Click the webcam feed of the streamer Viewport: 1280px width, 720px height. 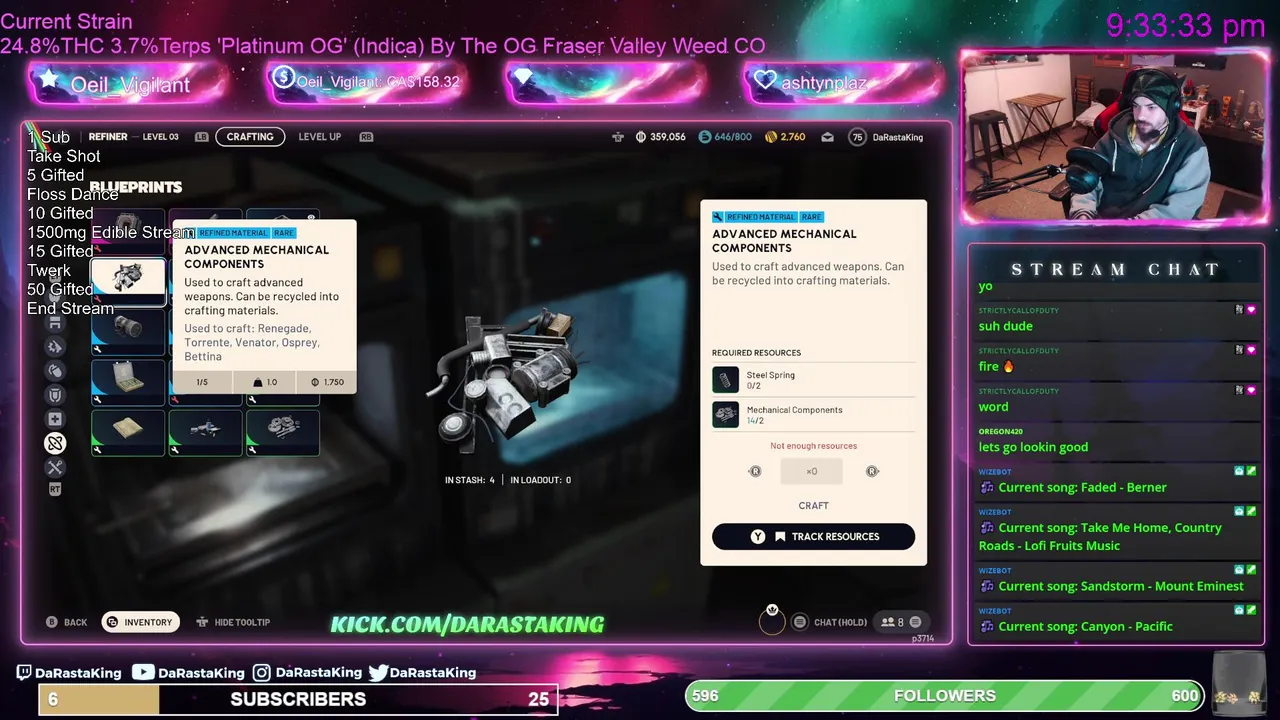point(1113,136)
